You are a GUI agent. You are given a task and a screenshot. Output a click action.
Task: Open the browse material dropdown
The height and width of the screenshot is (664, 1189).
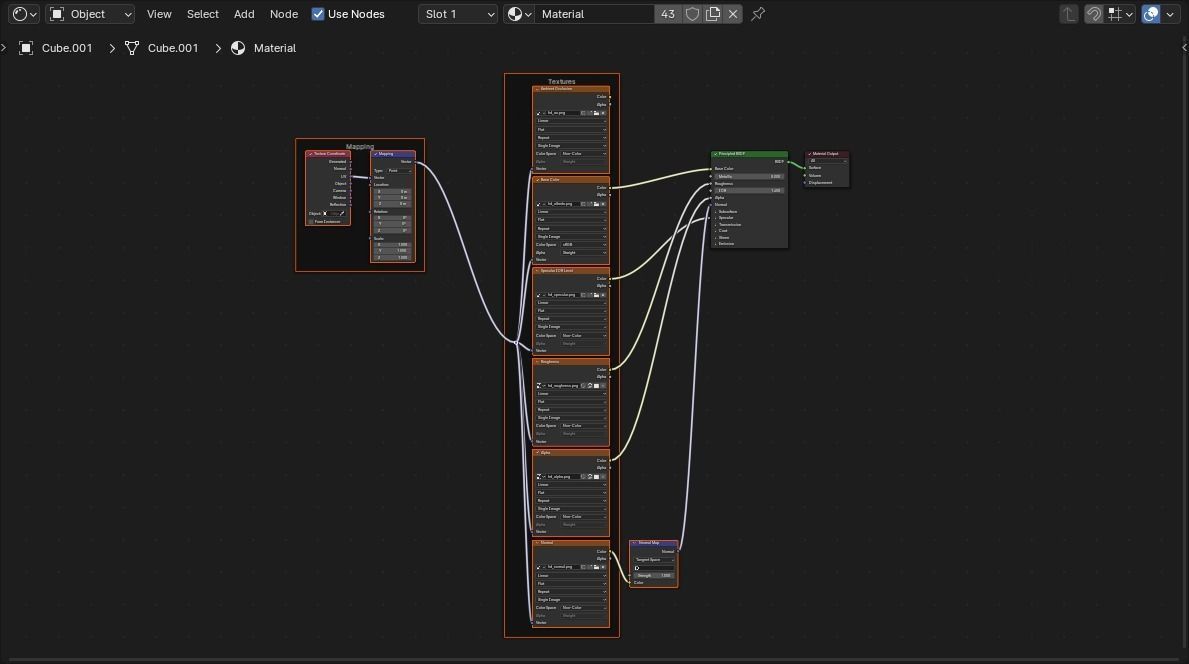[x=519, y=14]
